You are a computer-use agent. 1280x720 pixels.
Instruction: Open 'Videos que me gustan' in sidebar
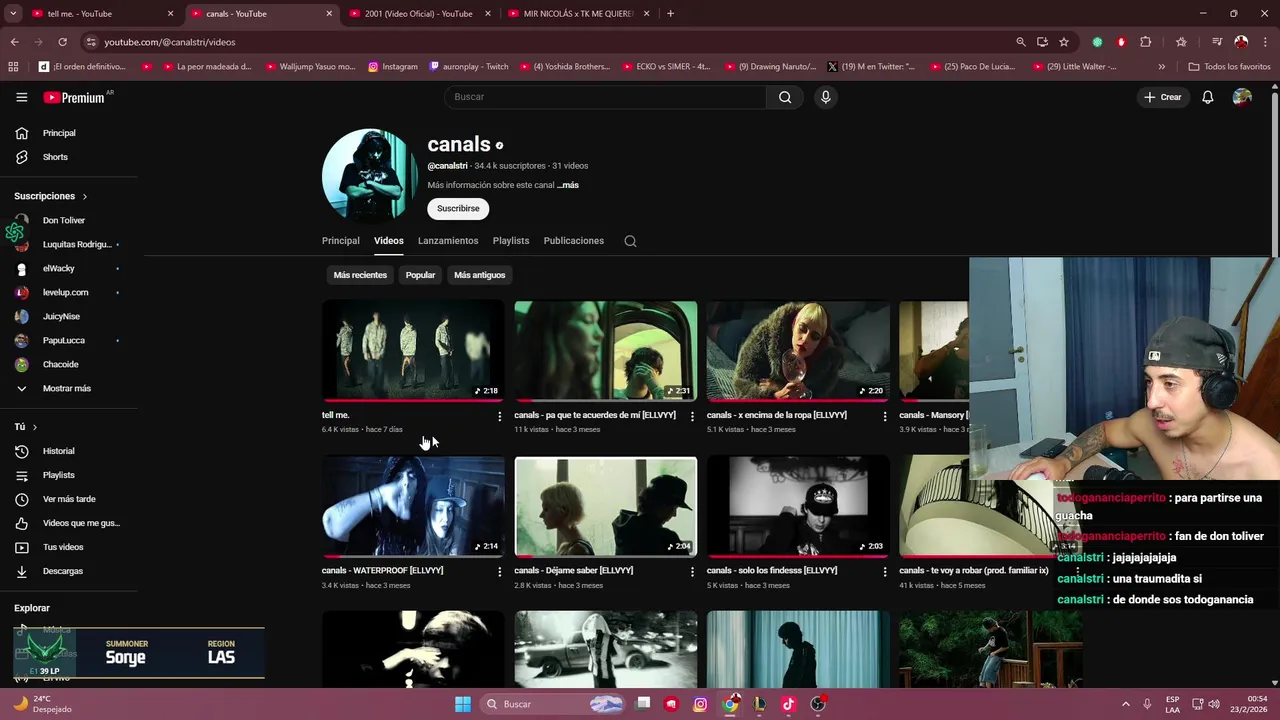coord(80,523)
